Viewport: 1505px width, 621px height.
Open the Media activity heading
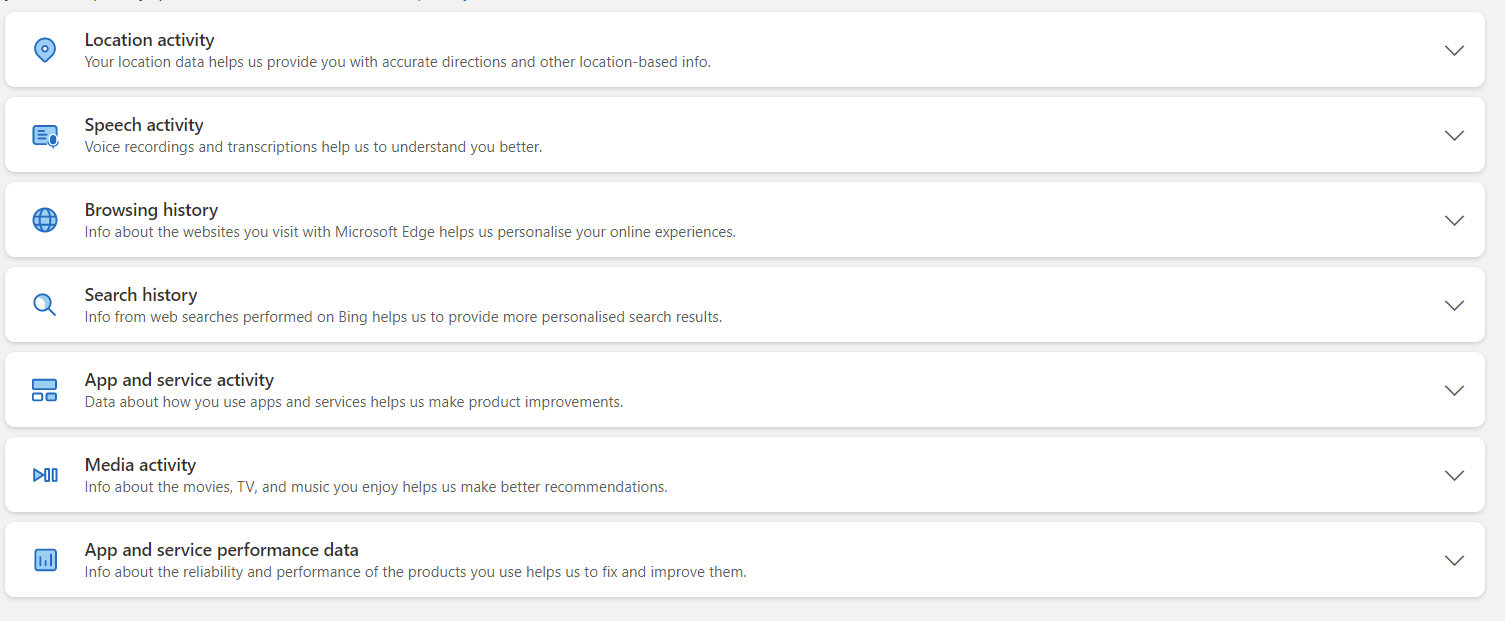pyautogui.click(x=140, y=465)
